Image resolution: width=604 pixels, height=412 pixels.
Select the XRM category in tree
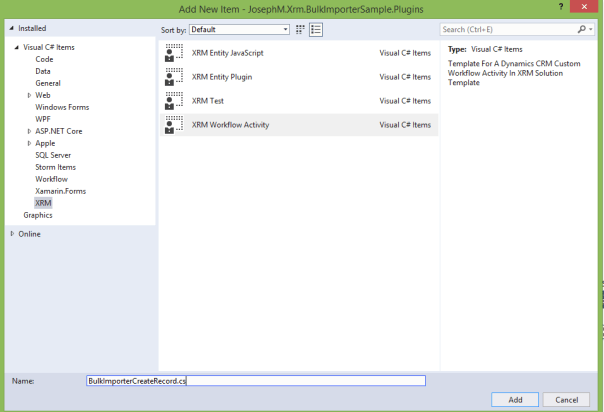point(43,203)
